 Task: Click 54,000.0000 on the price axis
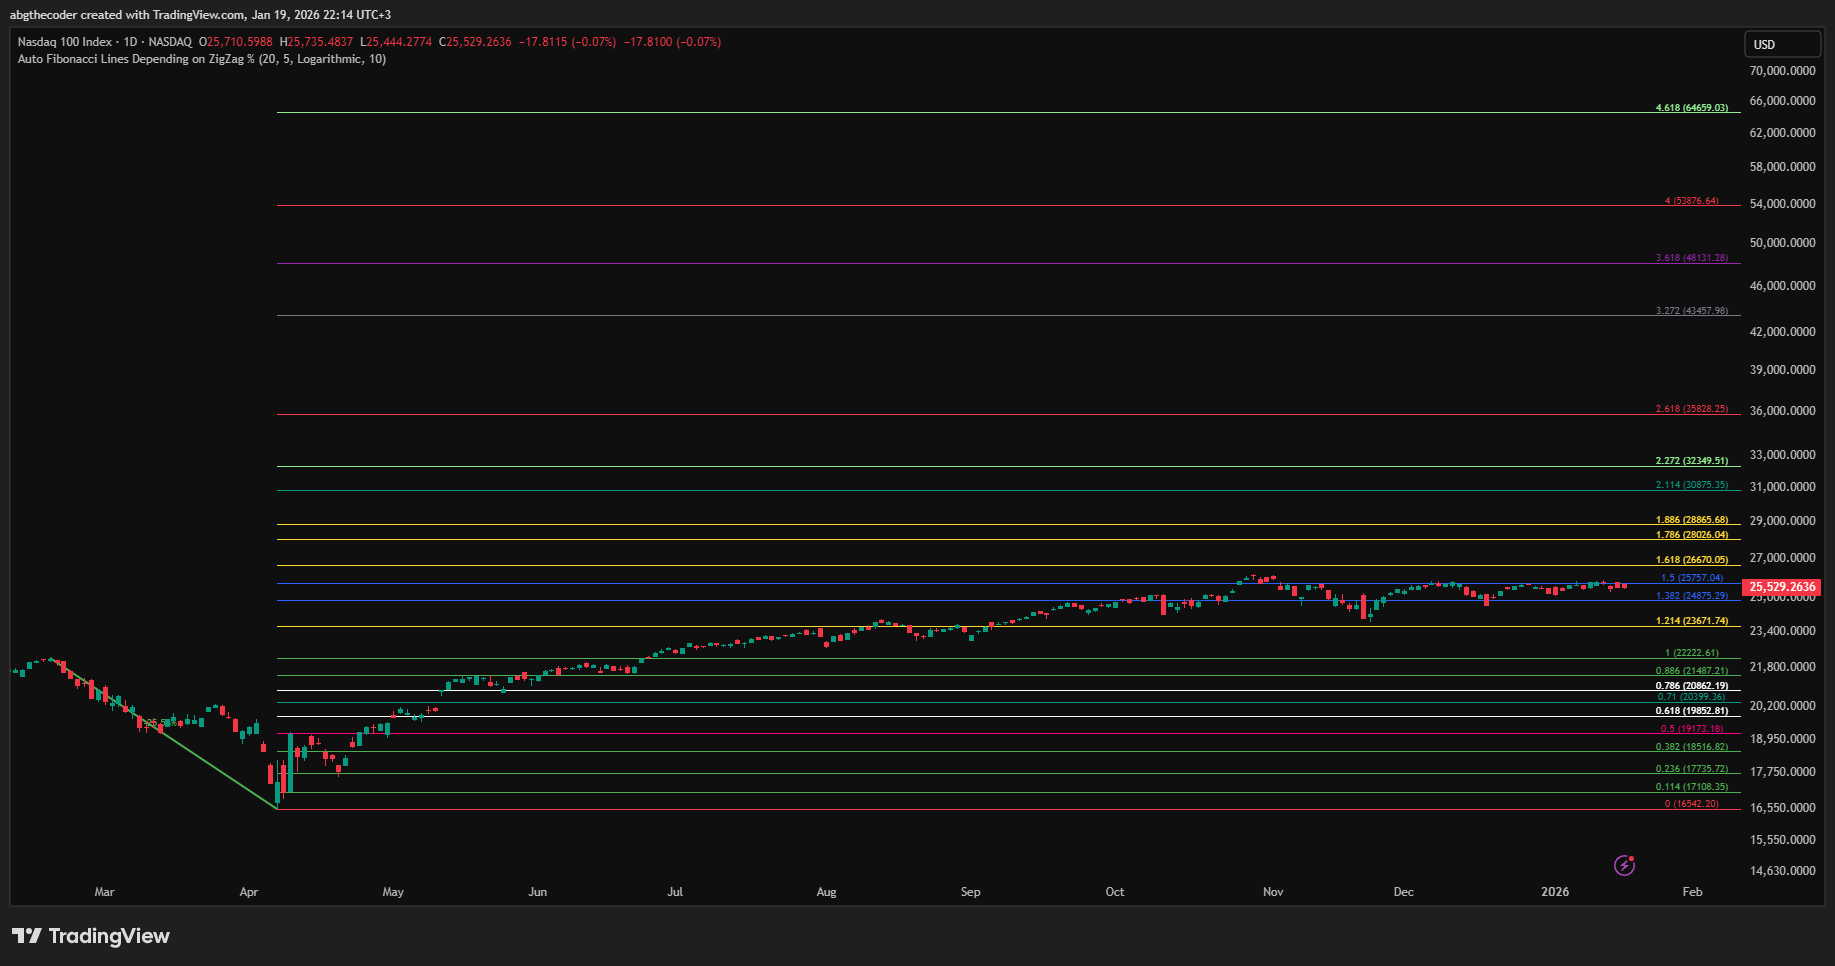(1782, 204)
